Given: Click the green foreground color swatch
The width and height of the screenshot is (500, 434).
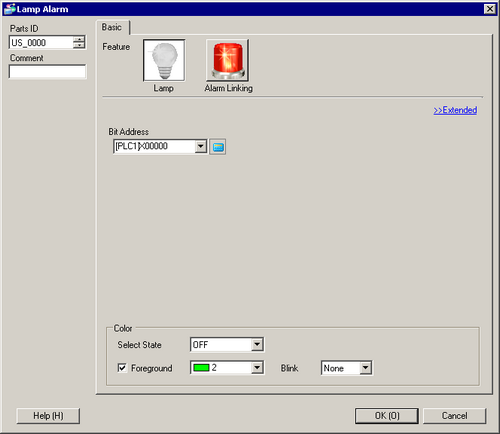Looking at the screenshot, I should click(201, 368).
